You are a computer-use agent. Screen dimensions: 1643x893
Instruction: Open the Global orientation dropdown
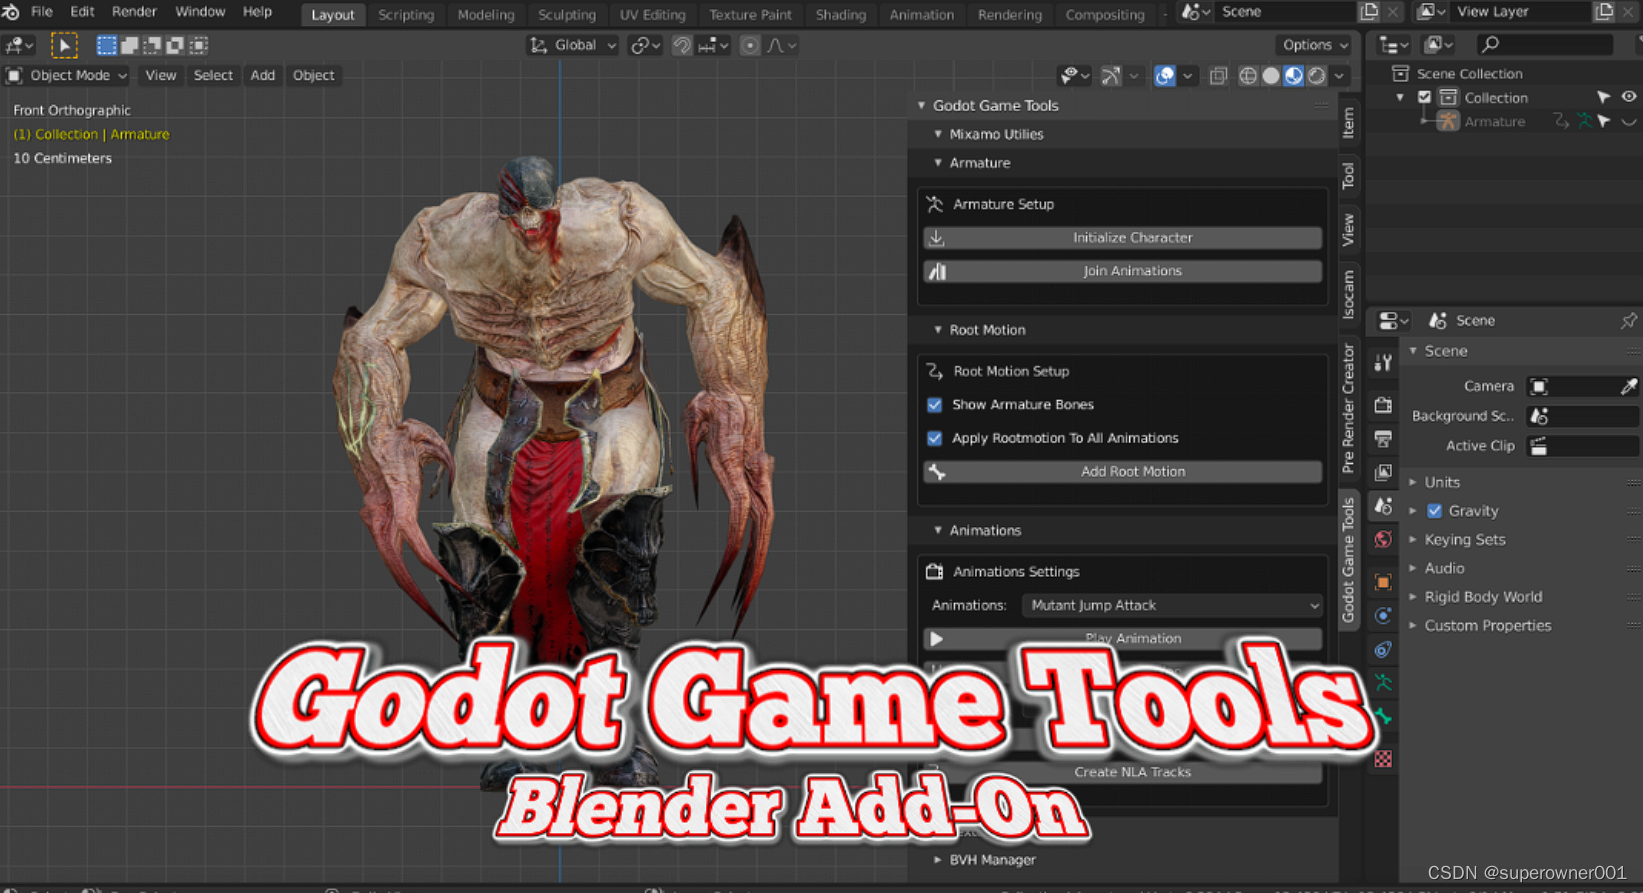(573, 45)
